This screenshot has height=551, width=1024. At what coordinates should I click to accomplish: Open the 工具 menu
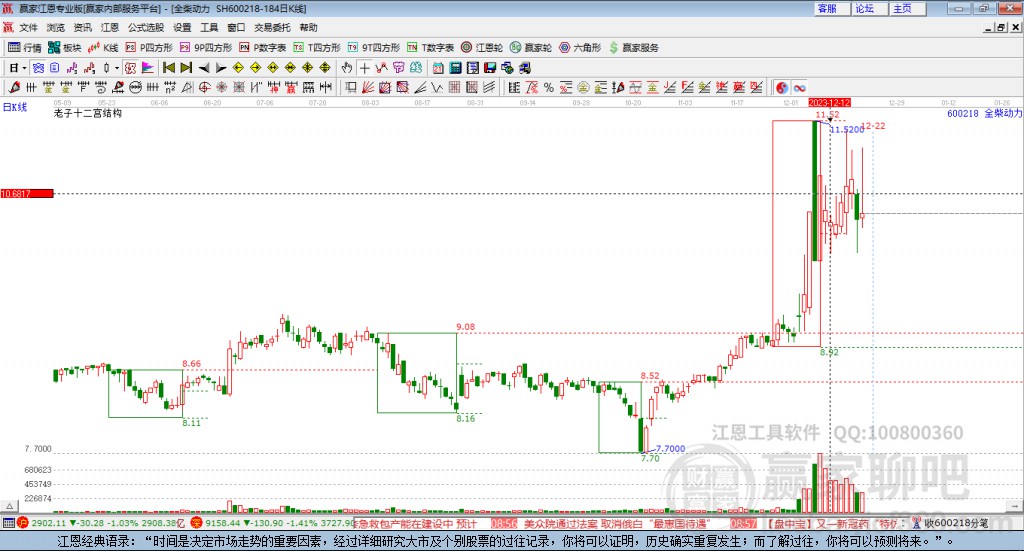(209, 27)
